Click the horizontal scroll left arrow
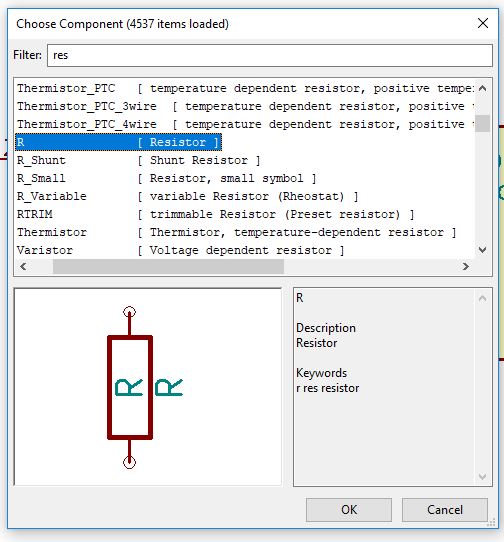Image resolution: width=504 pixels, height=542 pixels. point(23,267)
